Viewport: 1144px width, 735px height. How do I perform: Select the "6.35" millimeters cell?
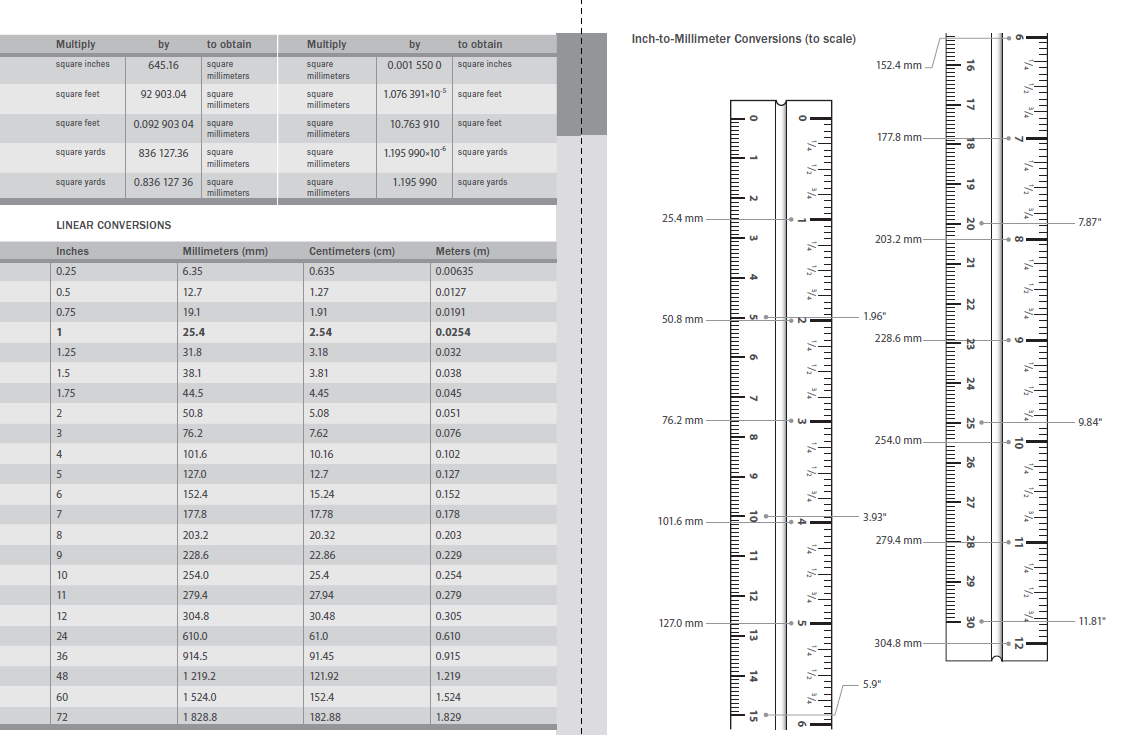(x=193, y=272)
